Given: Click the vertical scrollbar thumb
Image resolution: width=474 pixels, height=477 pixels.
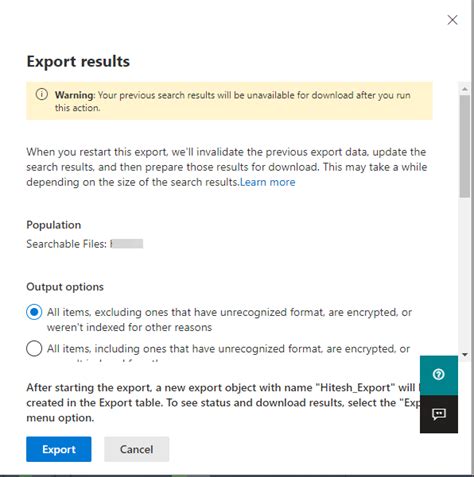Looking at the screenshot, I should (465, 146).
